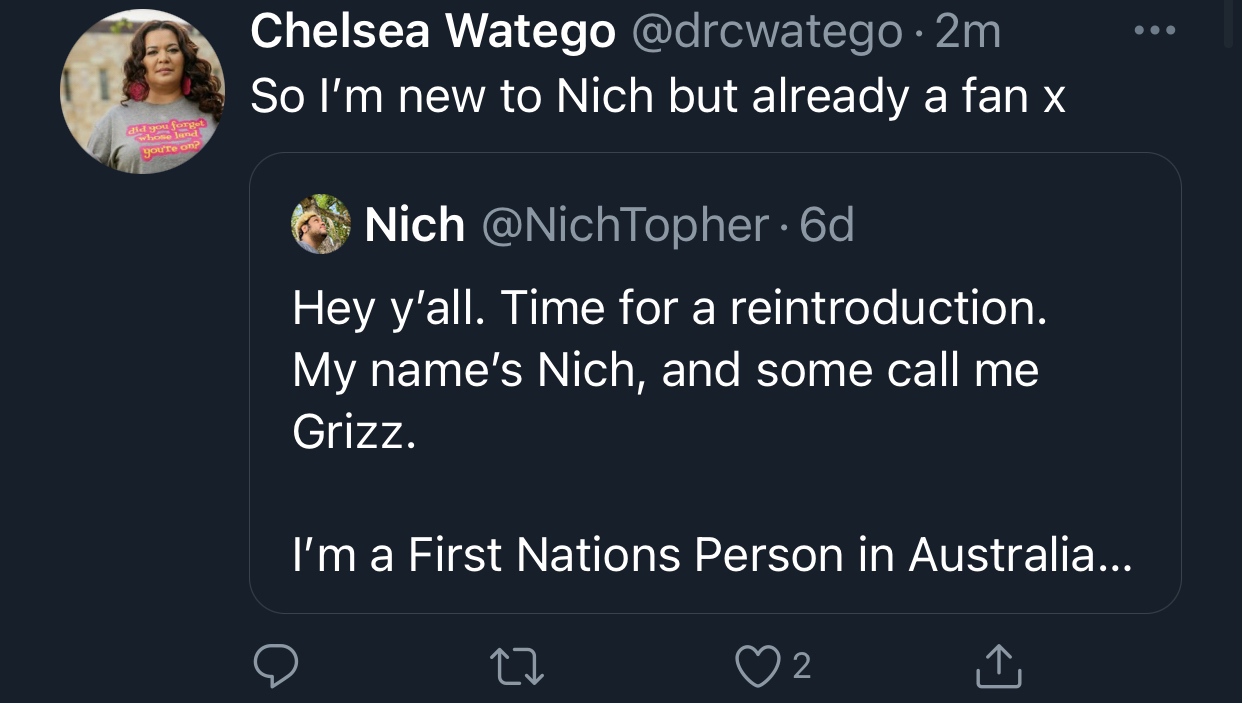Visit the @drcwatego handle
This screenshot has height=703, width=1242.
[x=766, y=32]
